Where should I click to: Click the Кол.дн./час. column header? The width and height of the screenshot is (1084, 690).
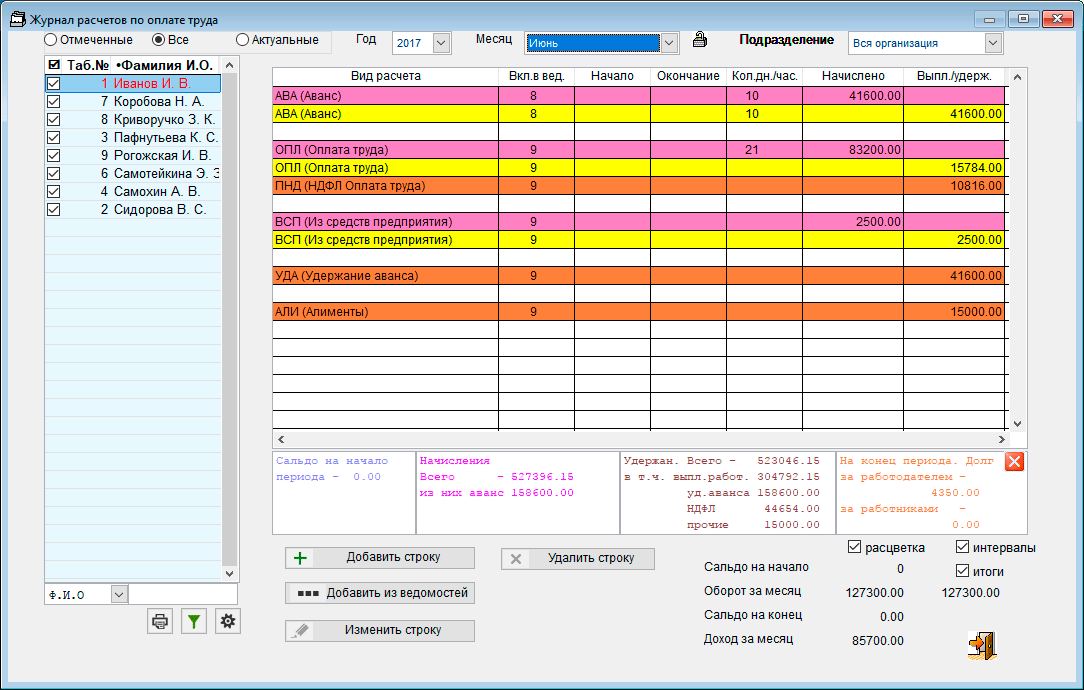[765, 76]
